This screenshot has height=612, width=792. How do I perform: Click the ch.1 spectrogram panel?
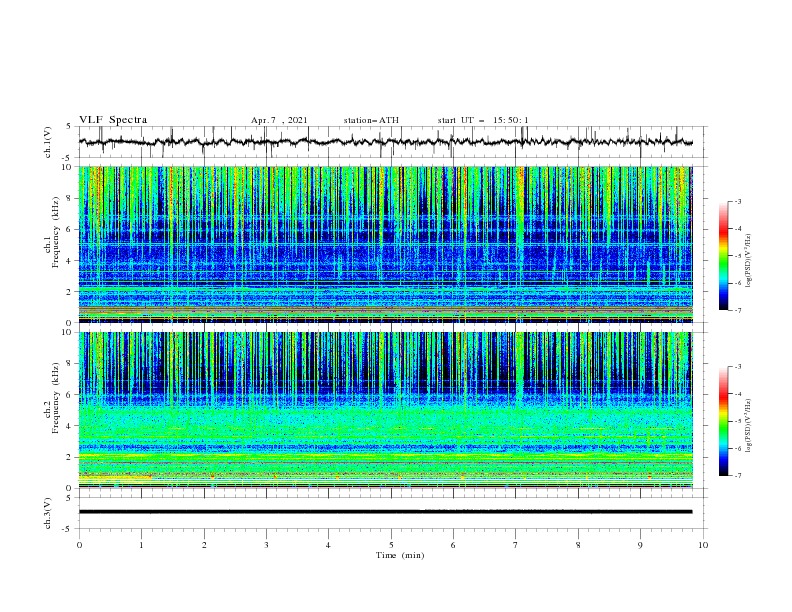[386, 244]
